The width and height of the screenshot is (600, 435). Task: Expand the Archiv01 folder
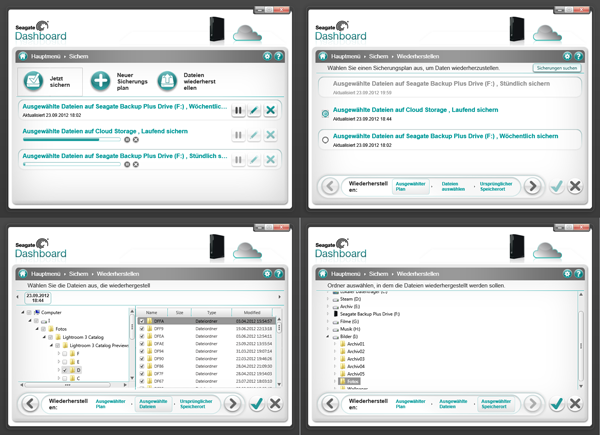pos(335,344)
